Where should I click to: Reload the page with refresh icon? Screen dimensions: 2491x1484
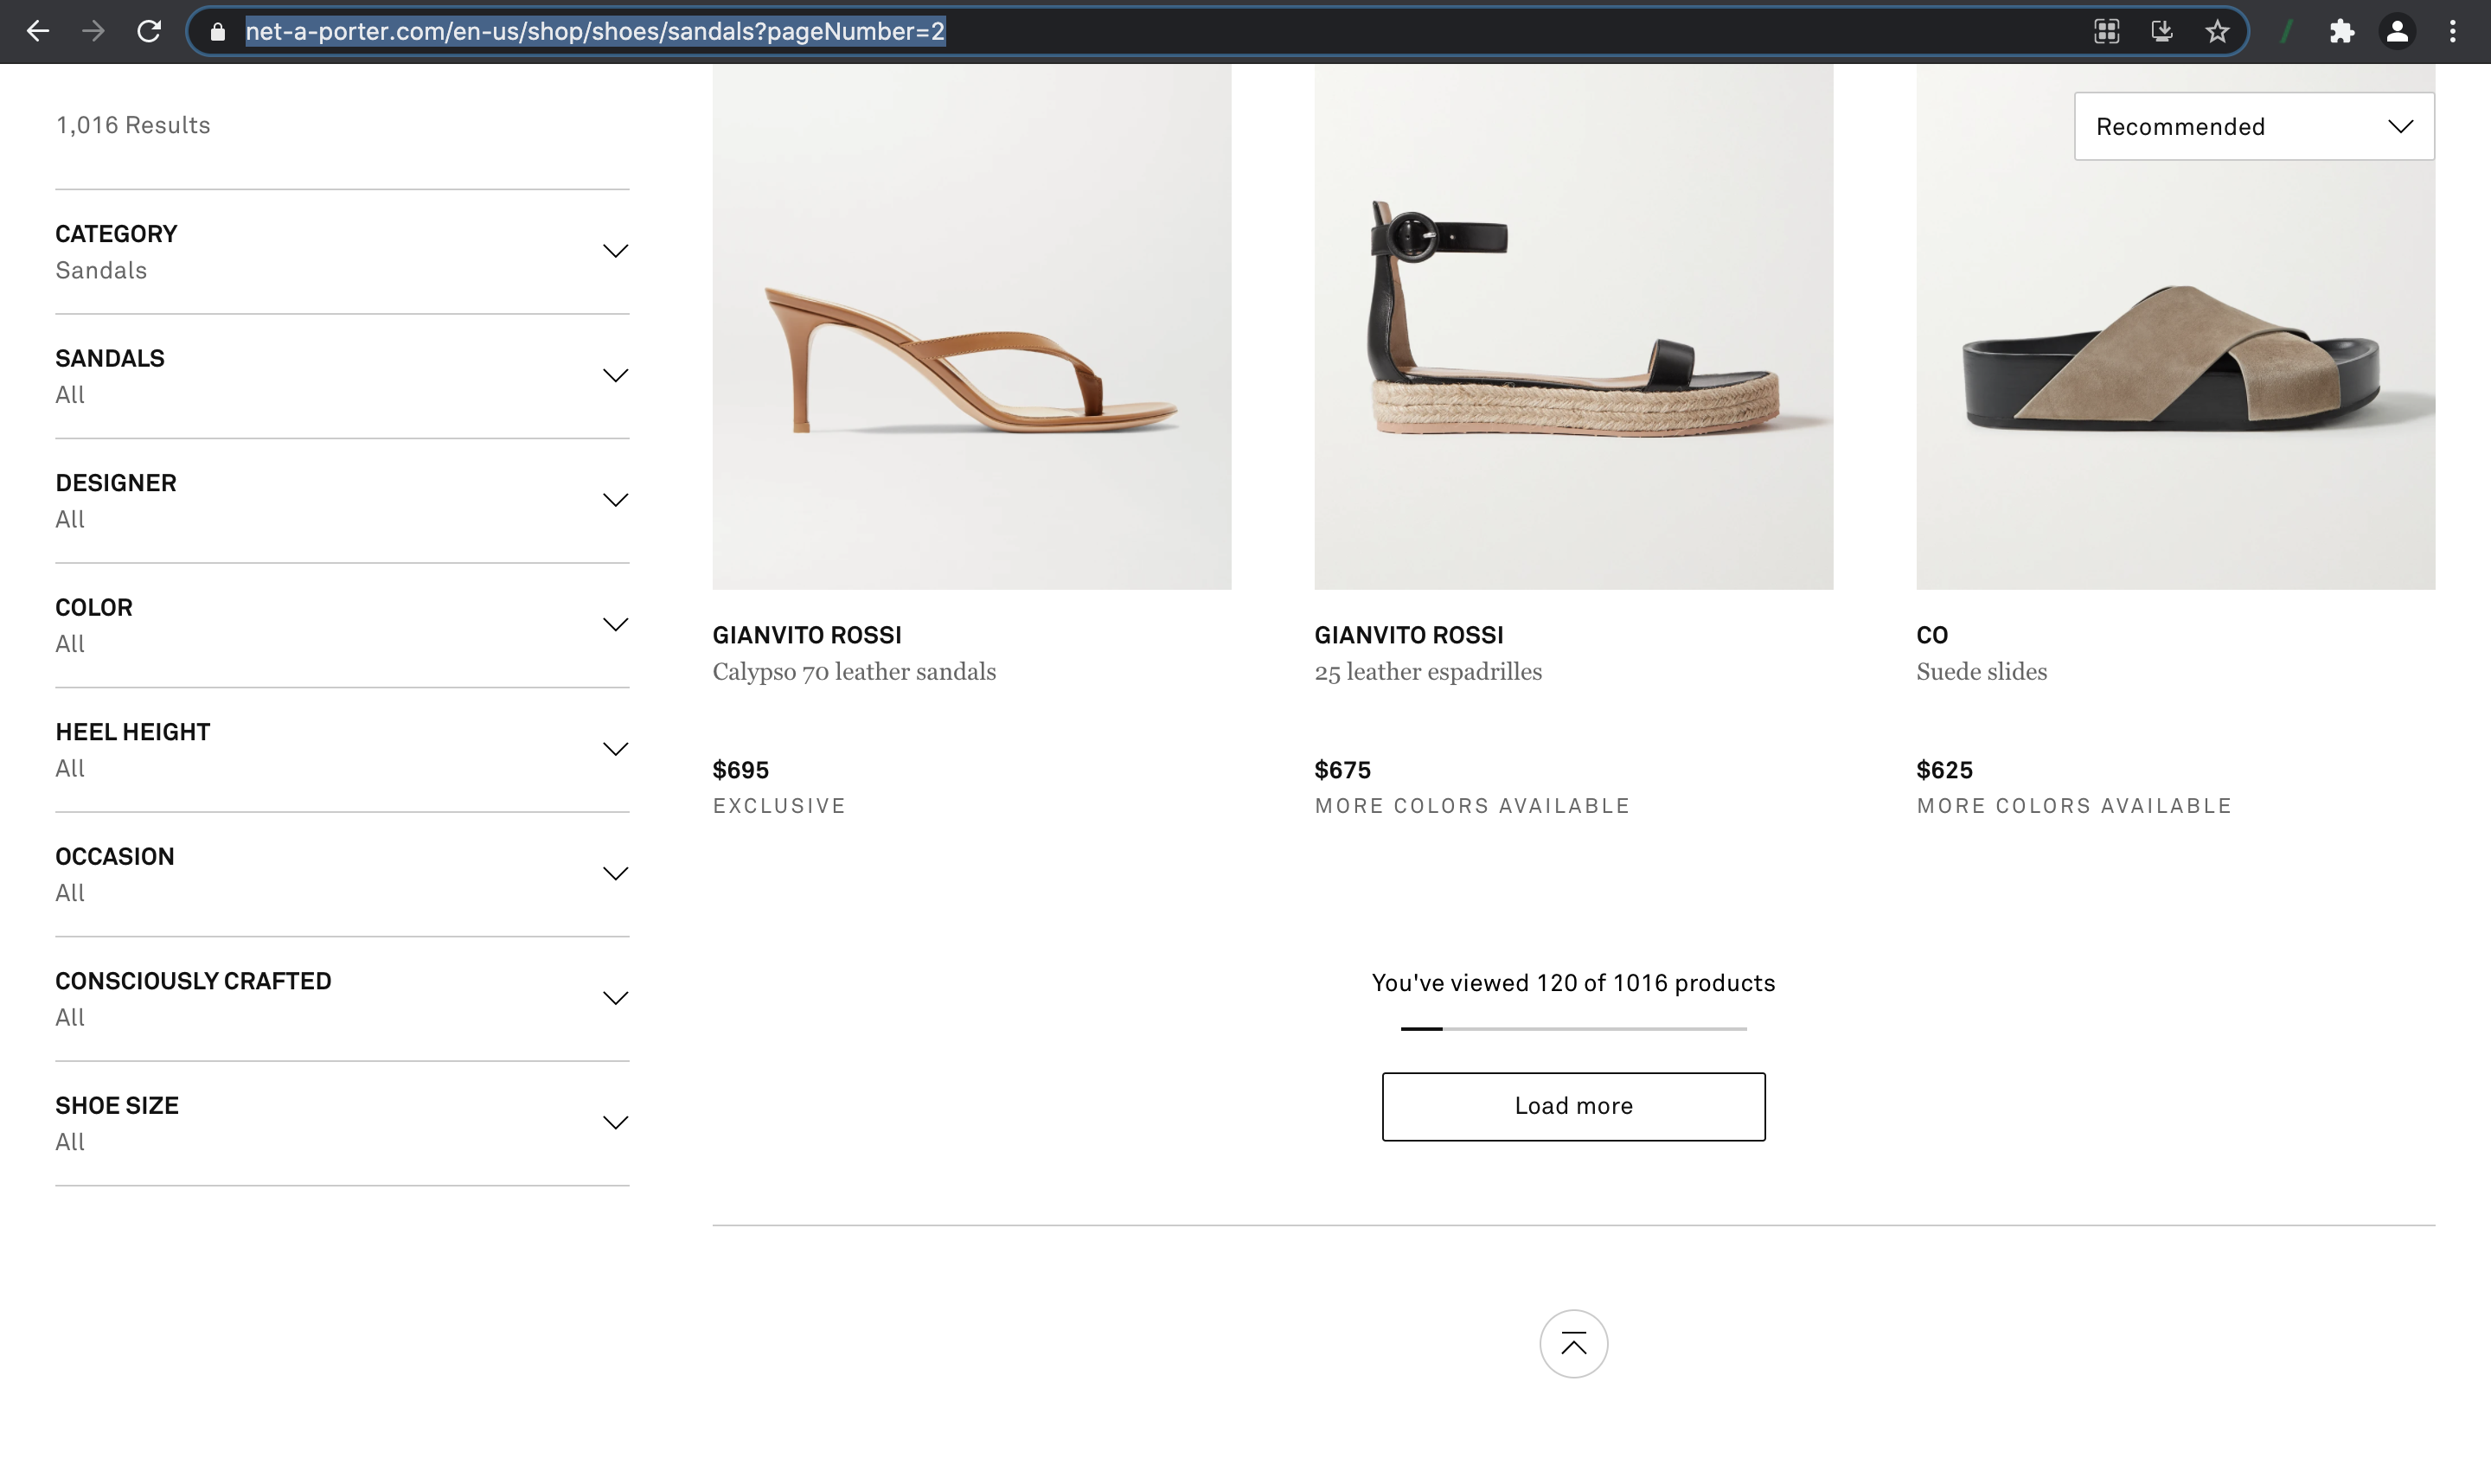click(149, 31)
